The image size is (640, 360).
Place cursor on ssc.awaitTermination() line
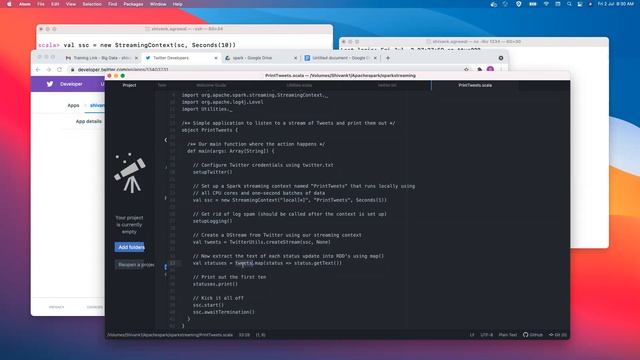click(x=224, y=312)
